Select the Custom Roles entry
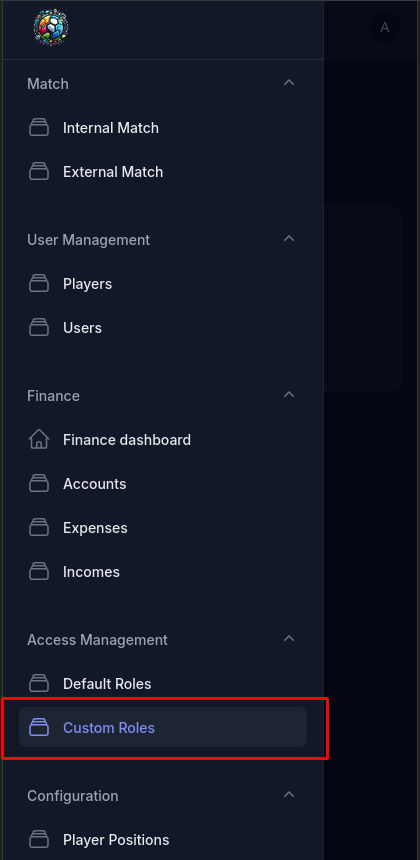Screen dimensions: 420x860 tap(163, 728)
